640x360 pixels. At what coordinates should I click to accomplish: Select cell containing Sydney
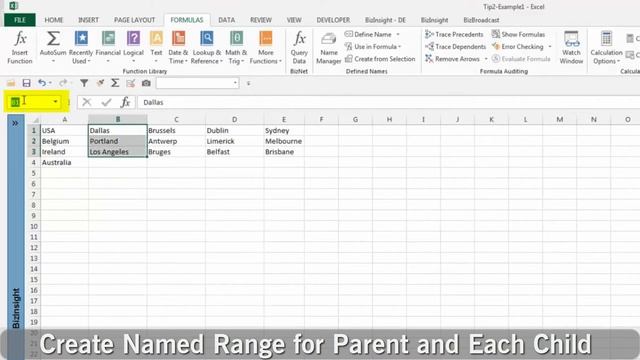pyautogui.click(x=284, y=131)
